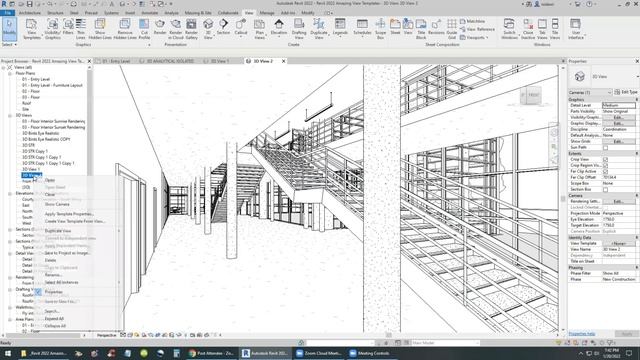The height and width of the screenshot is (360, 640).
Task: Switch to the Architecture ribbon tab
Action: coord(30,13)
